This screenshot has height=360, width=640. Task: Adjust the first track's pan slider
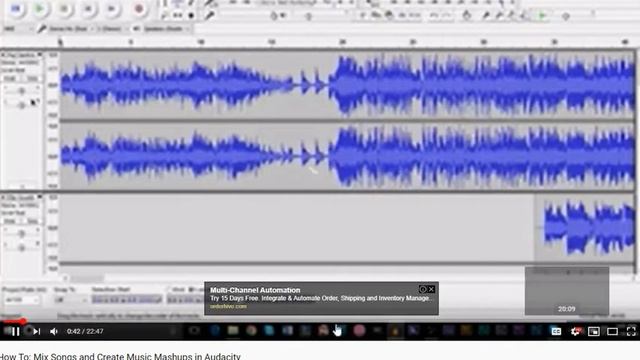[x=21, y=105]
